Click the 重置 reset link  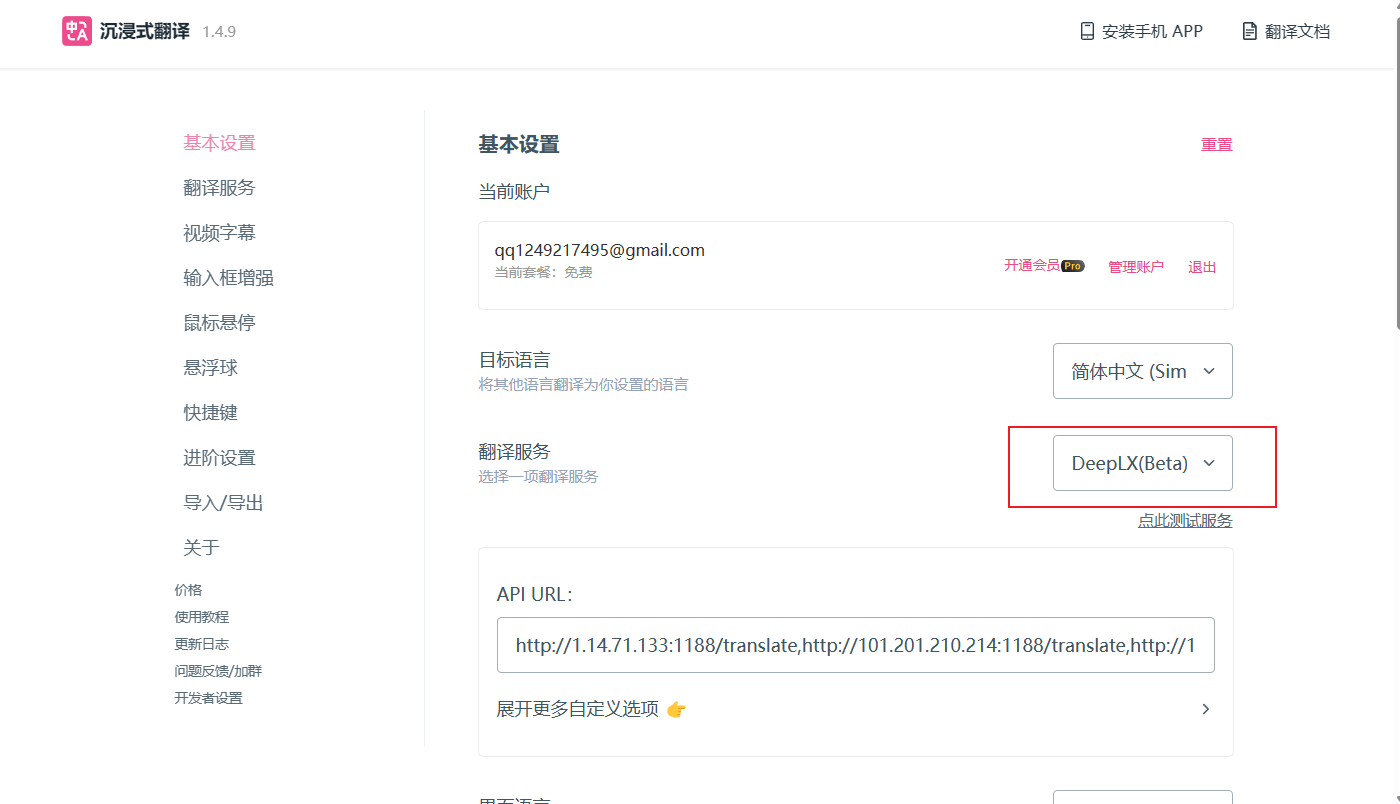(1216, 144)
